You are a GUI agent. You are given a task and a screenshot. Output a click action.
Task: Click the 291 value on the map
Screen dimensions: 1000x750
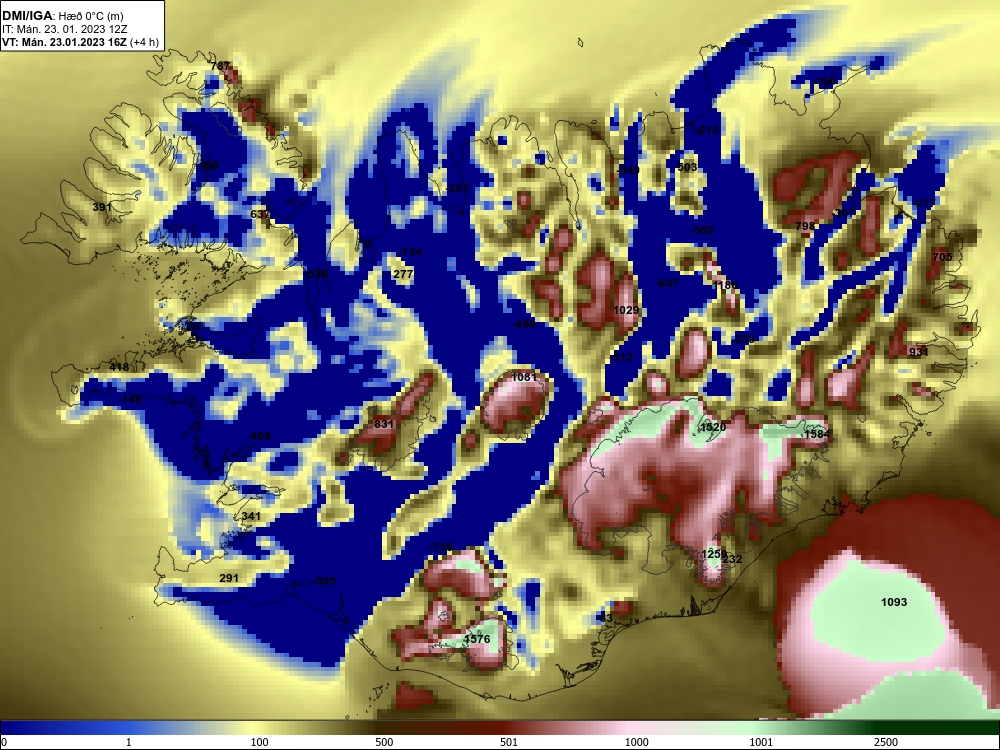[x=229, y=578]
